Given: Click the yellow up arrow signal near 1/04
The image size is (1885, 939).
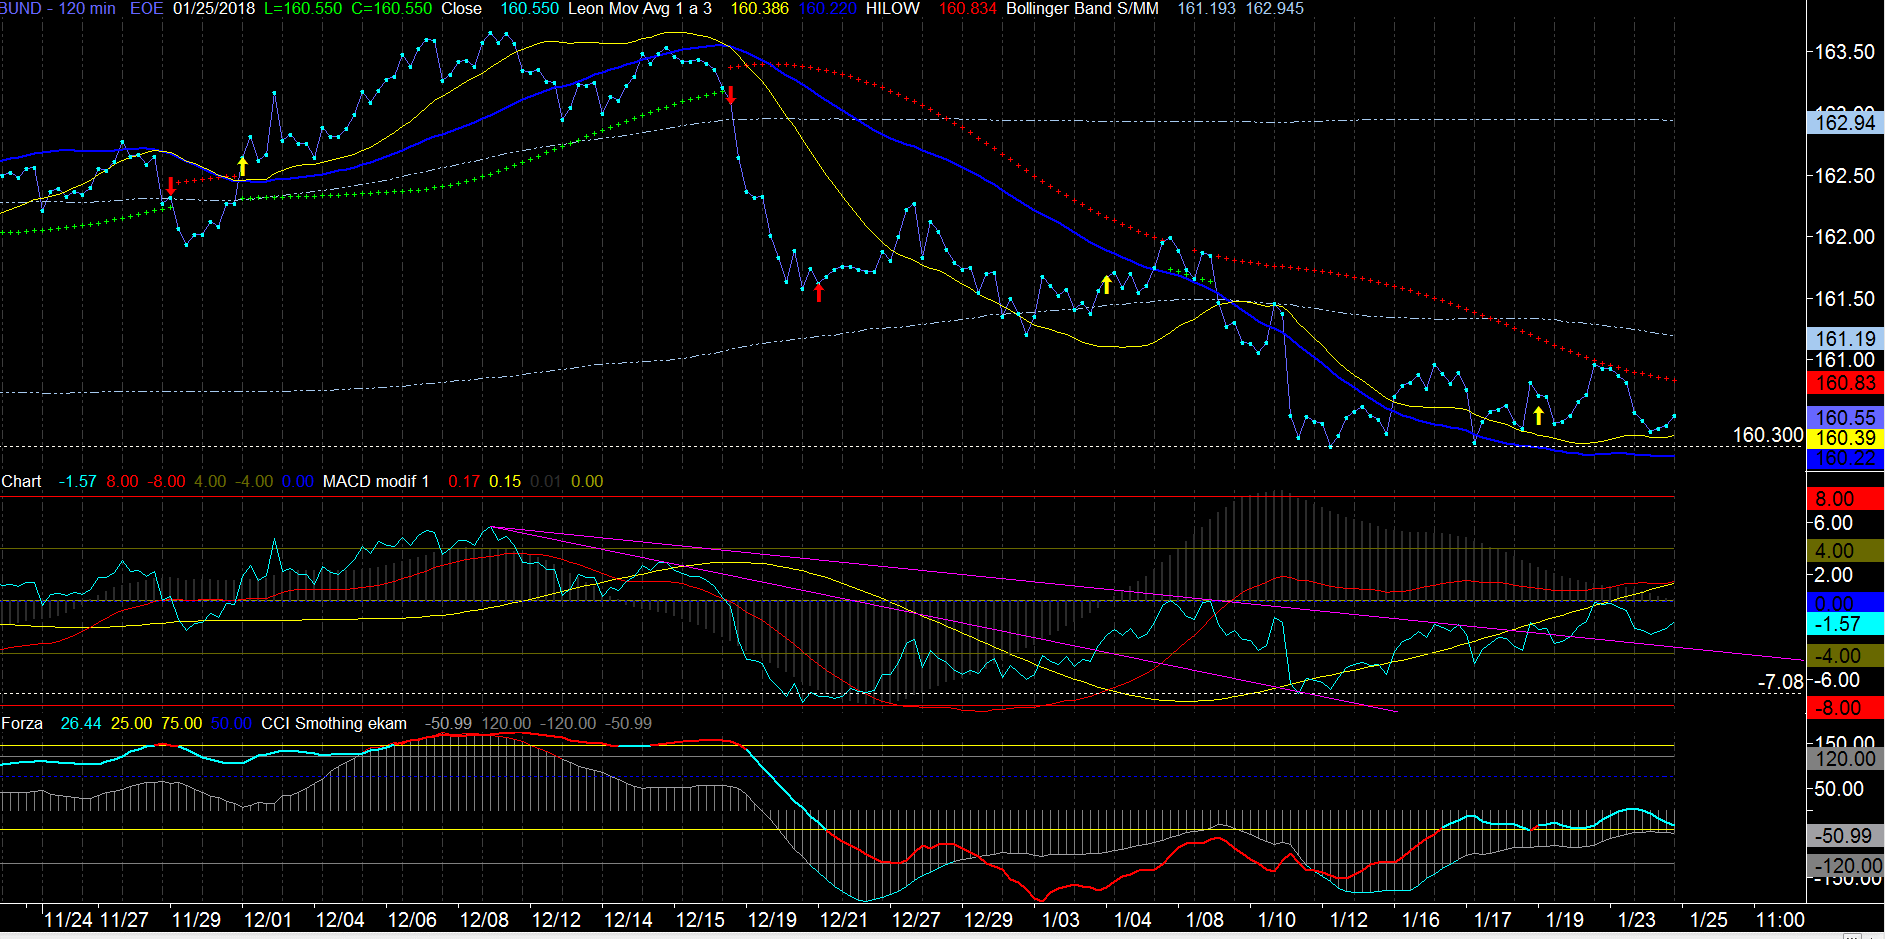Looking at the screenshot, I should 1107,285.
